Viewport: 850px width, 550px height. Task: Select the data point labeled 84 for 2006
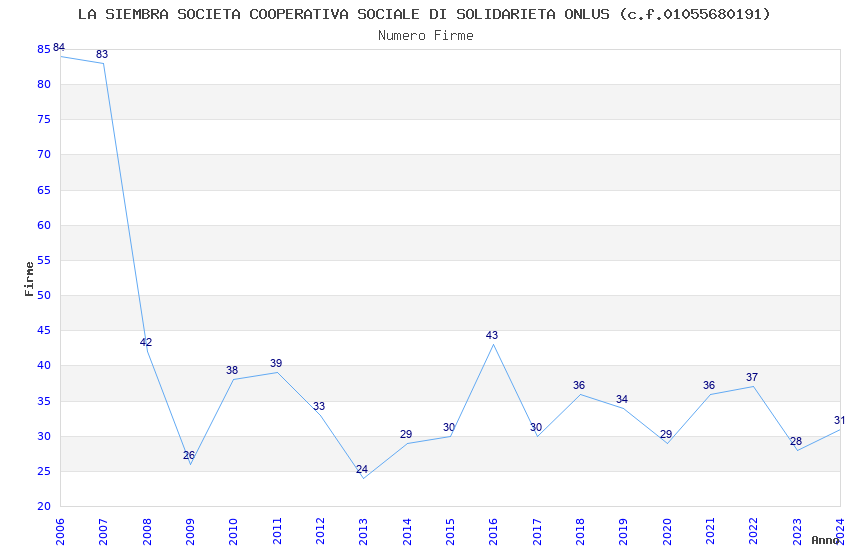61,56
